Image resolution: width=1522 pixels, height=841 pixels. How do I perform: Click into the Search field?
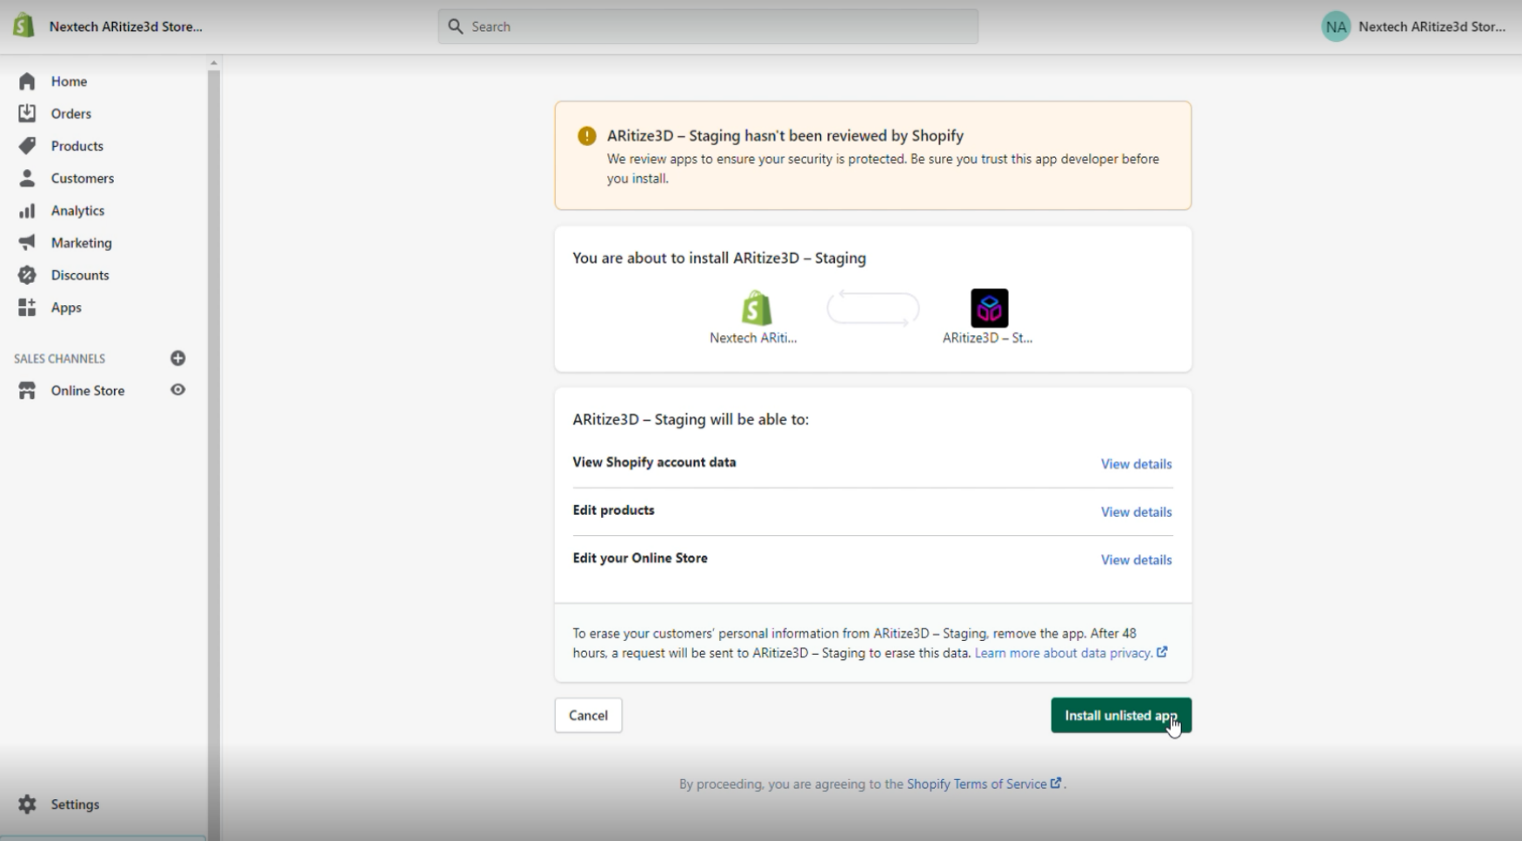tap(708, 27)
